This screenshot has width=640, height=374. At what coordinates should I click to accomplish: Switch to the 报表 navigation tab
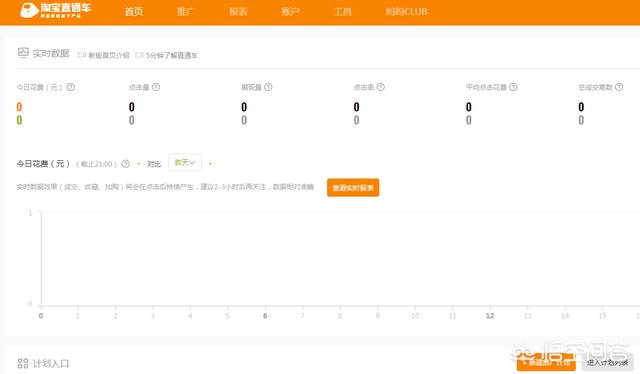pyautogui.click(x=238, y=11)
